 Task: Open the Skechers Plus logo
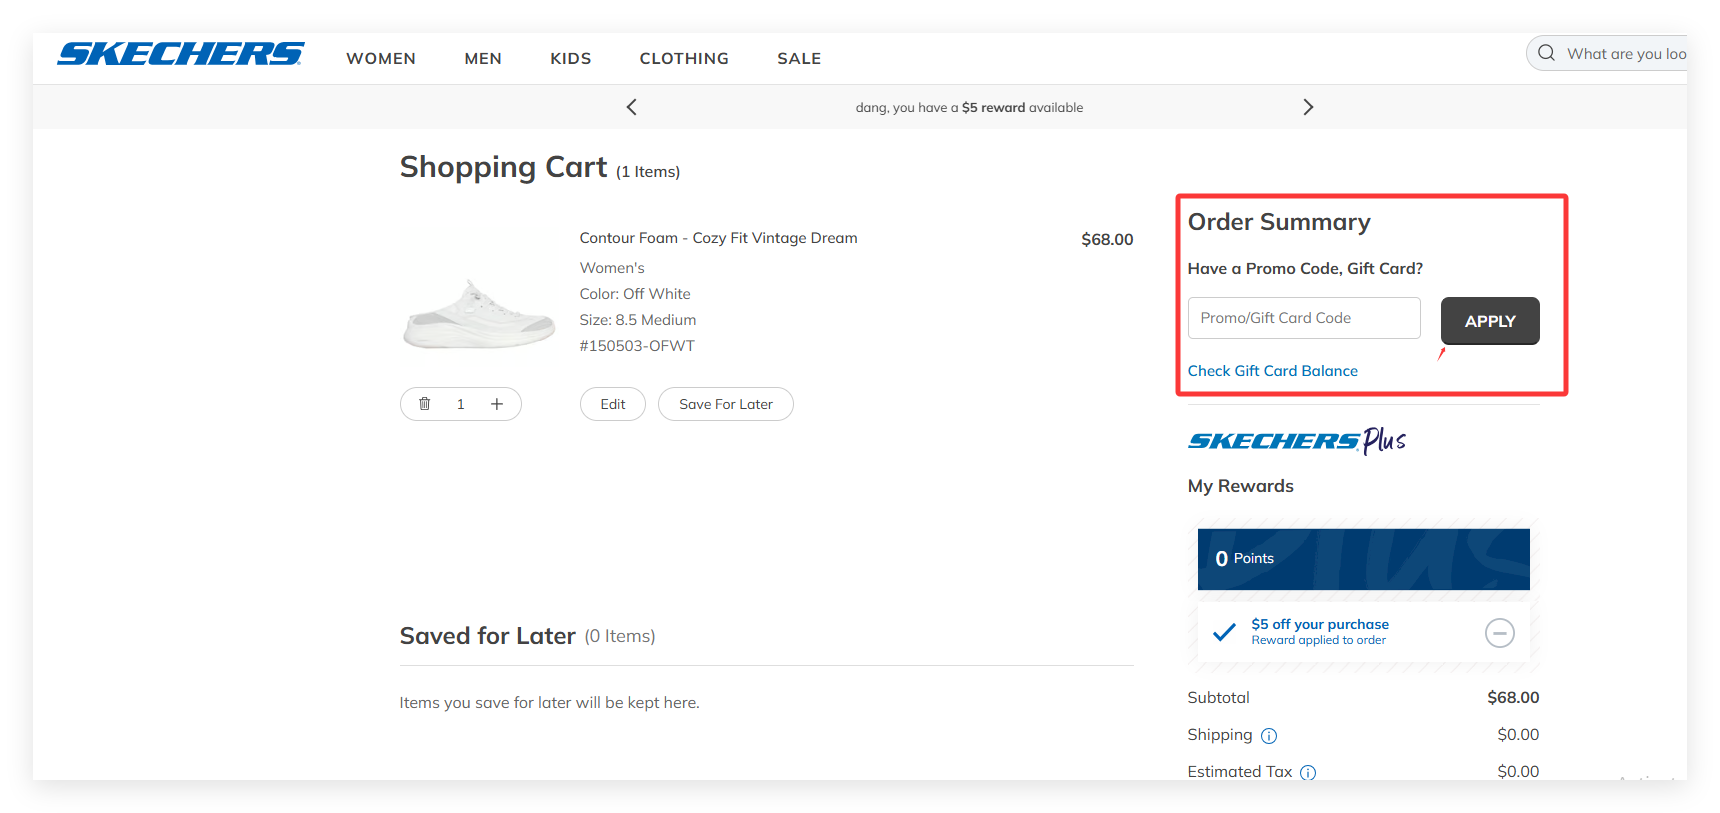coord(1297,441)
